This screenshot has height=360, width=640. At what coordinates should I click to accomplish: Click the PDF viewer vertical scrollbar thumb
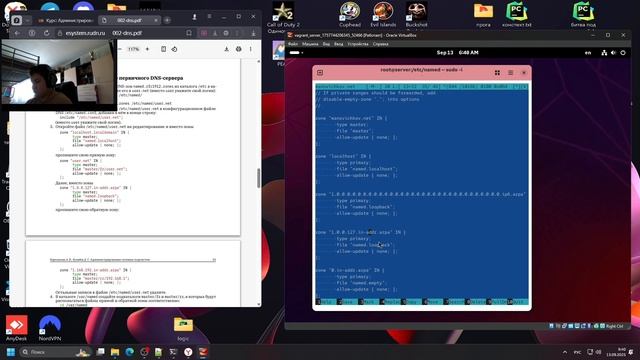(258, 178)
